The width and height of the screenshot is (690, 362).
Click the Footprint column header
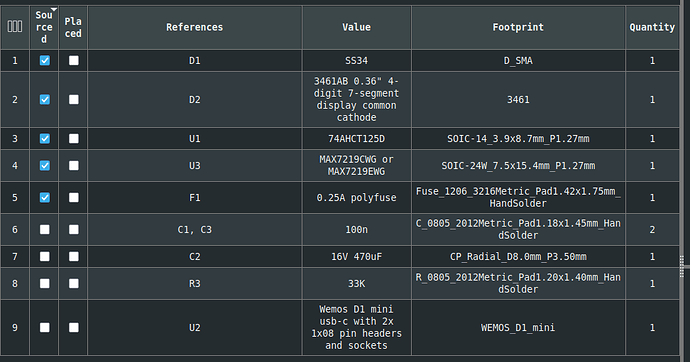coord(518,27)
